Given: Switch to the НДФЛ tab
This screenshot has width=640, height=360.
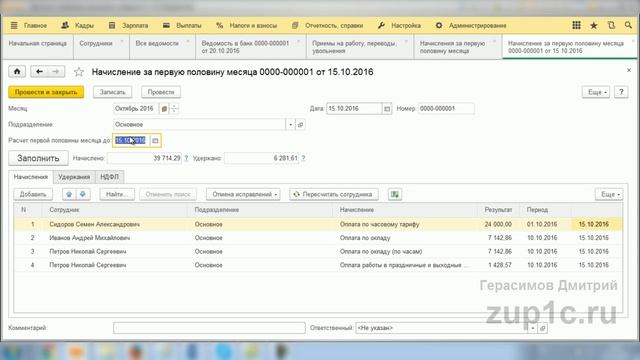Looking at the screenshot, I should tap(109, 177).
